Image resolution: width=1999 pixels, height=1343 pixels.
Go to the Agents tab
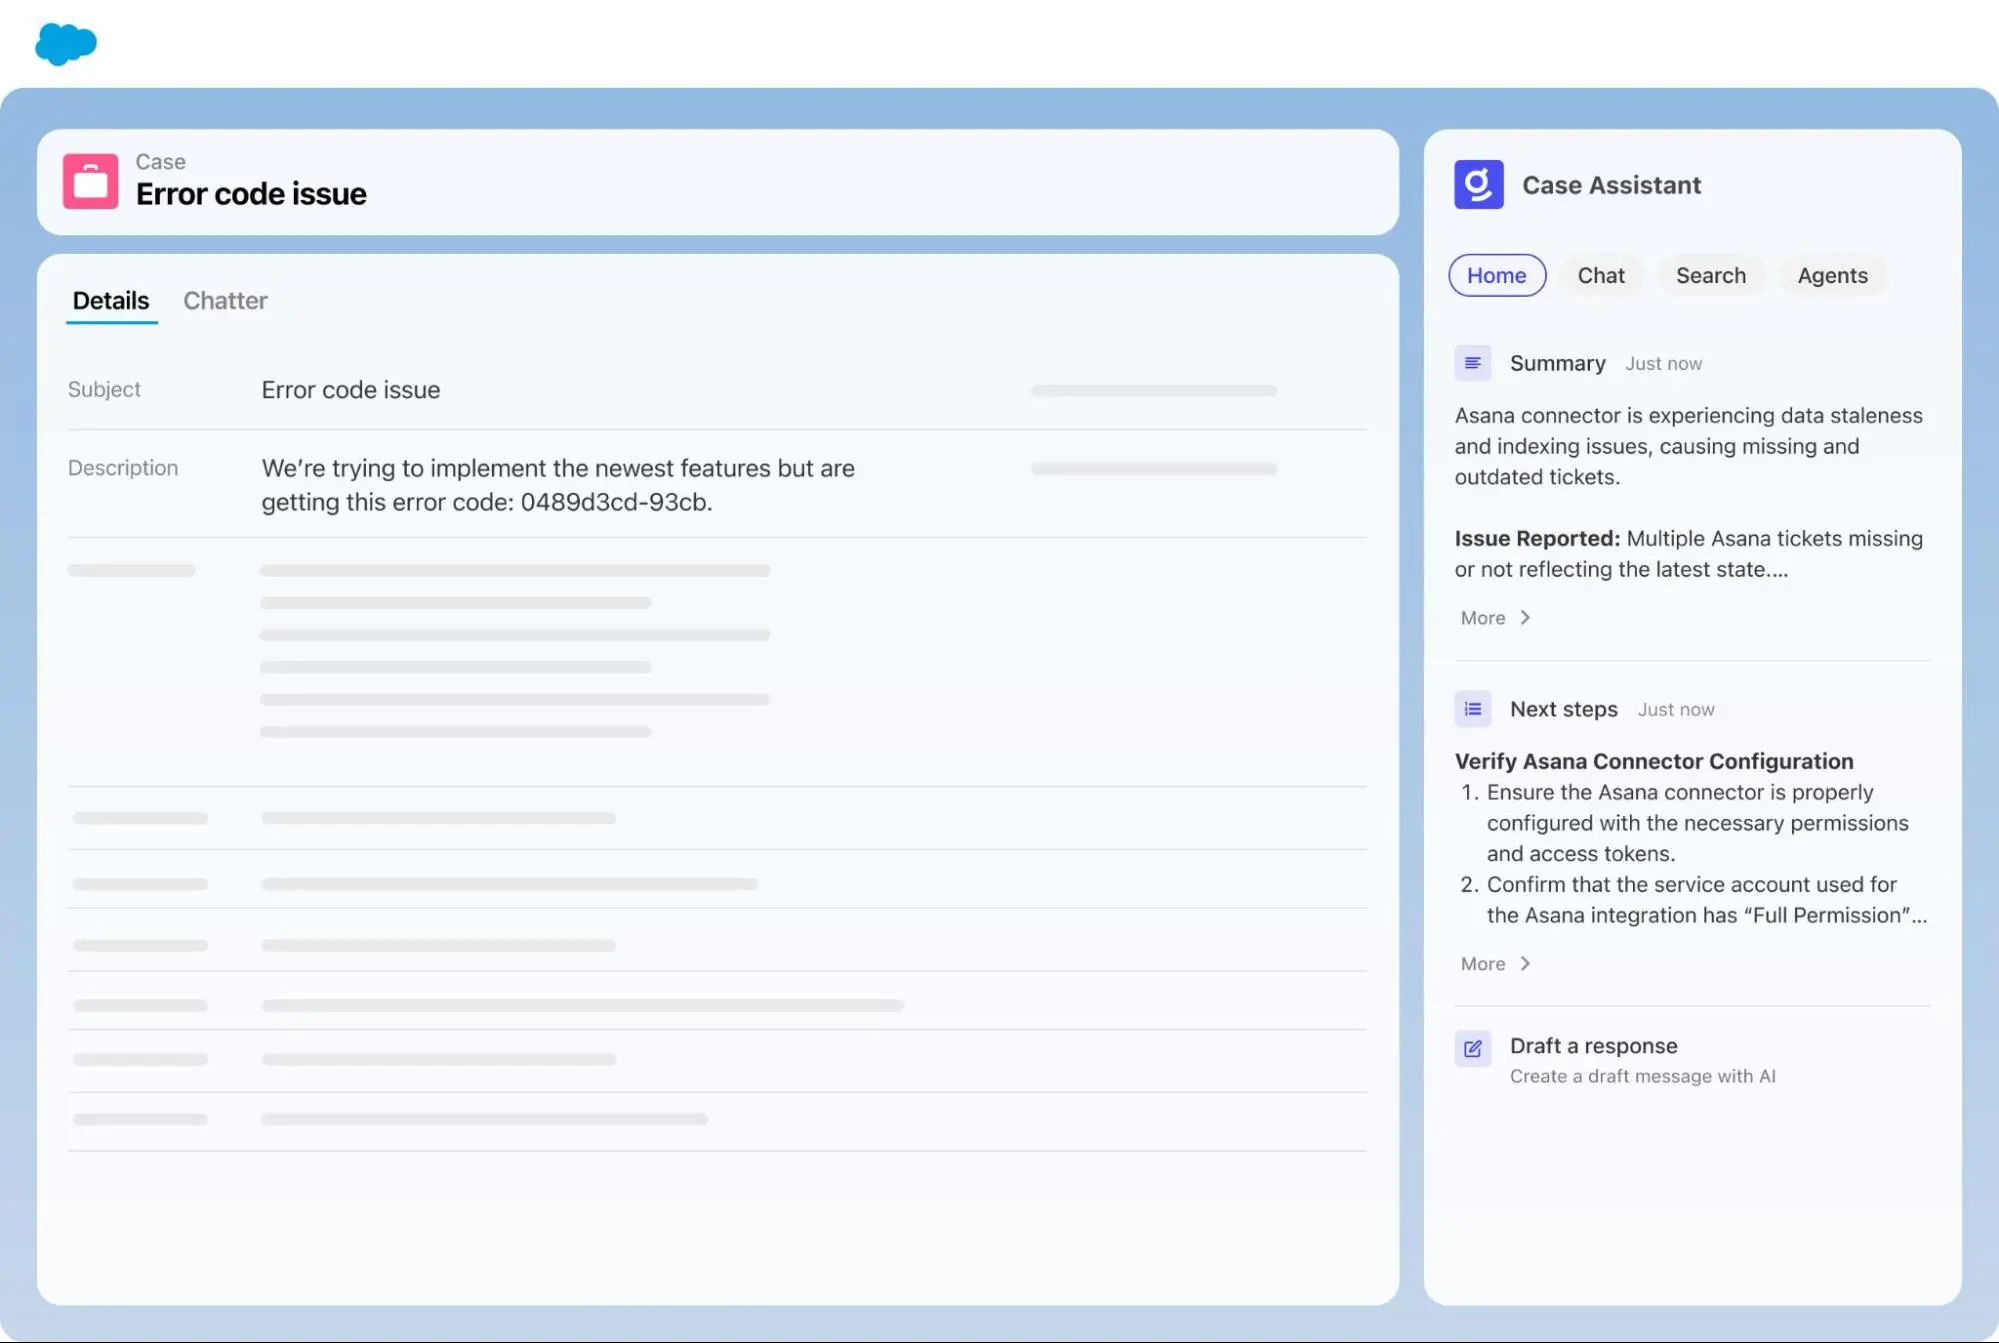1832,276
